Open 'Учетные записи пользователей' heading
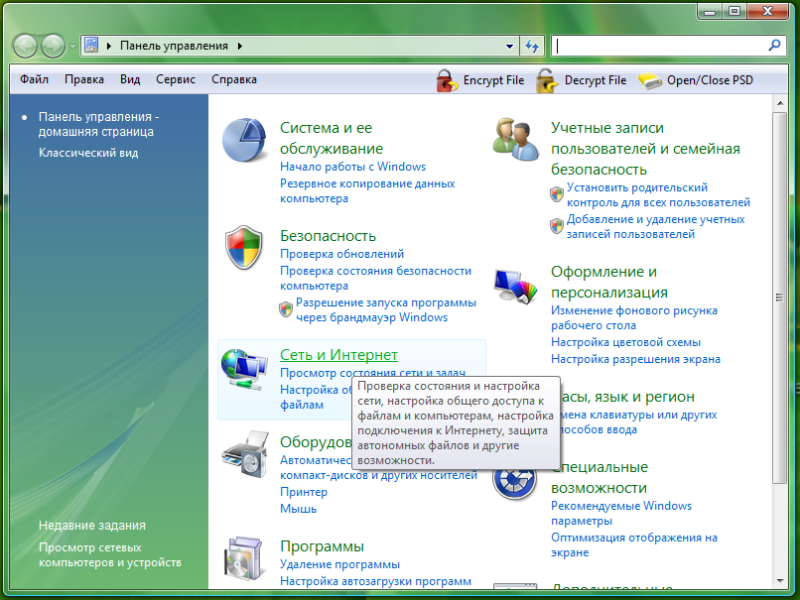The image size is (800, 600). pos(645,148)
